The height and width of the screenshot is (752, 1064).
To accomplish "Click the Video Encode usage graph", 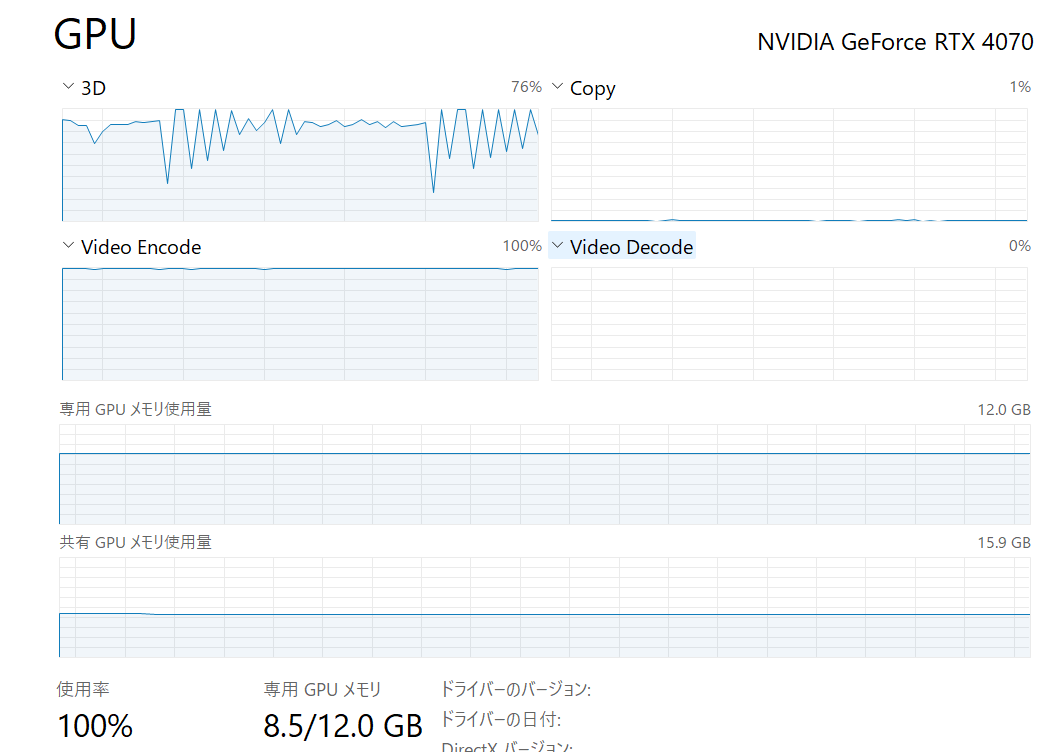I will tap(300, 323).
